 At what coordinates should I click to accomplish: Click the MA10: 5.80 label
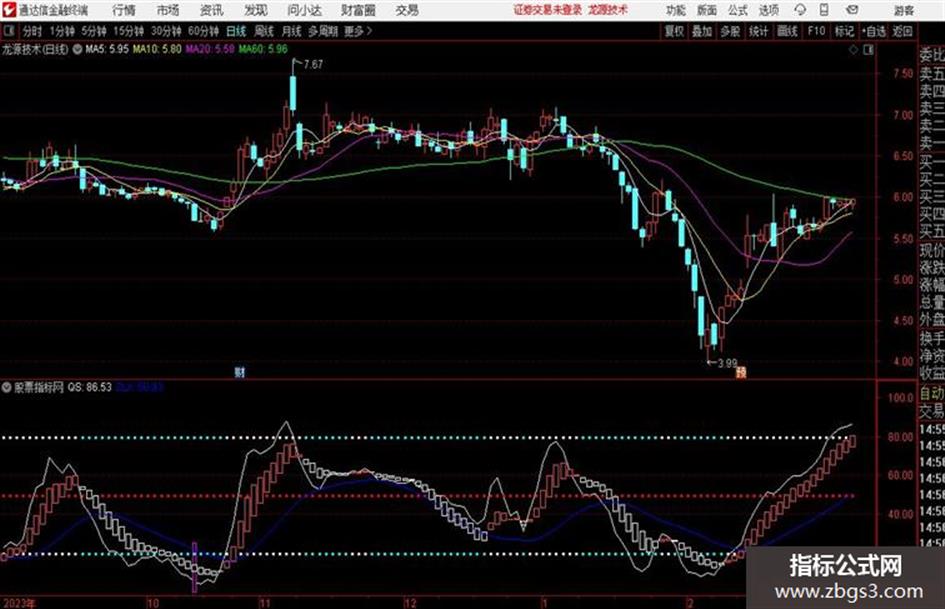pyautogui.click(x=157, y=49)
